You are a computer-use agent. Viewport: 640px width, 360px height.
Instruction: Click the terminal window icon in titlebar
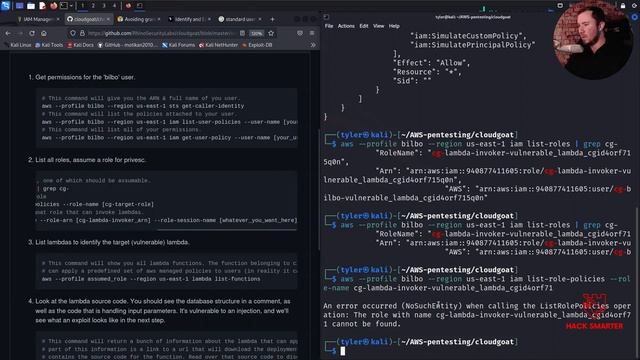click(326, 17)
